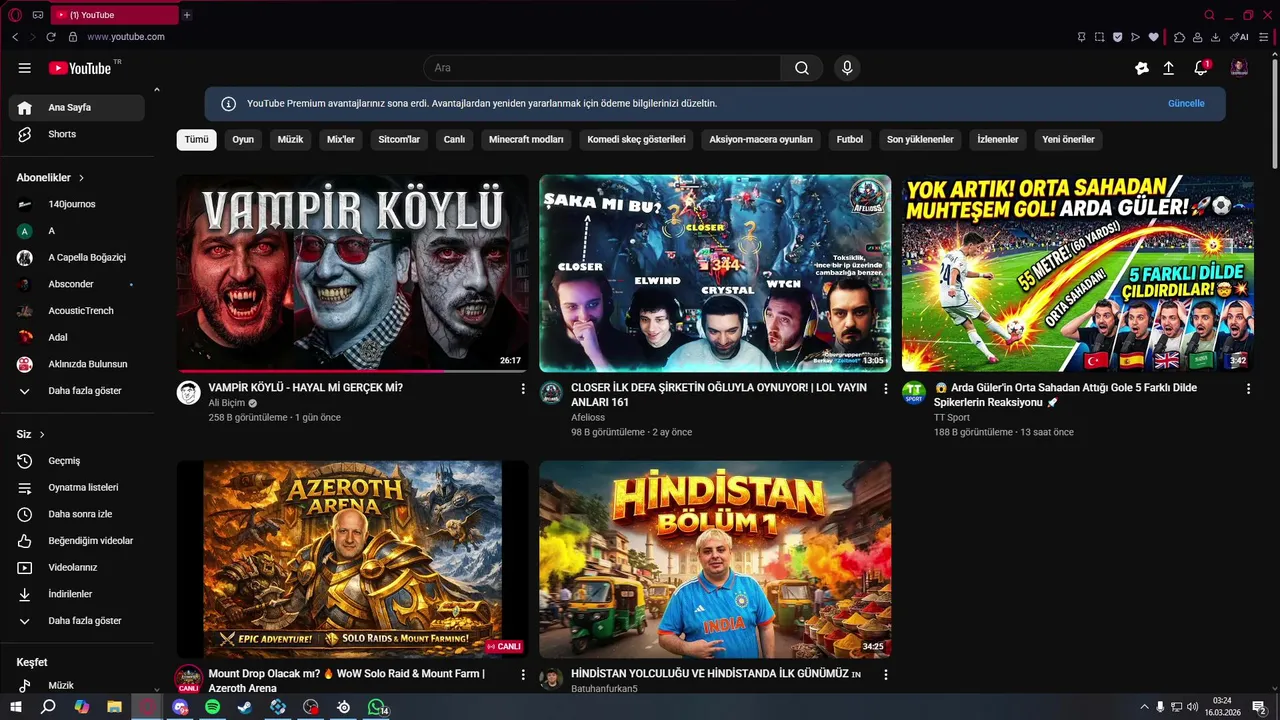This screenshot has height=720, width=1280.
Task: Open AcousticTrench subscription channel
Action: (77, 311)
